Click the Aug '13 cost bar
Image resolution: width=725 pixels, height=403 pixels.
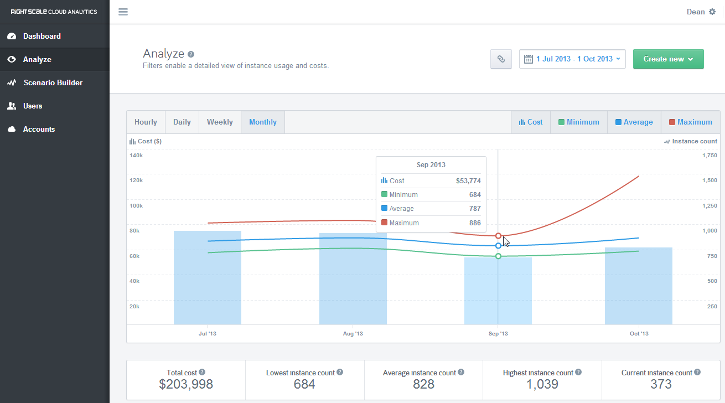(353, 279)
